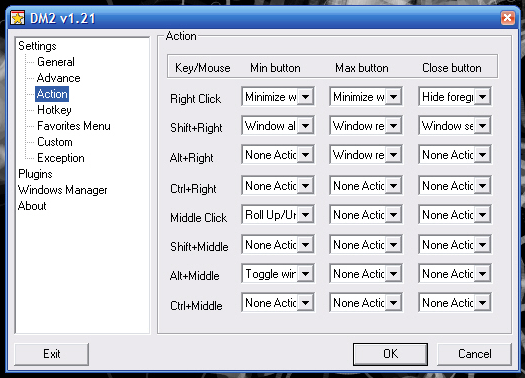Open Alt+Middle Max button dropdown
Image resolution: width=525 pixels, height=378 pixels.
point(393,274)
